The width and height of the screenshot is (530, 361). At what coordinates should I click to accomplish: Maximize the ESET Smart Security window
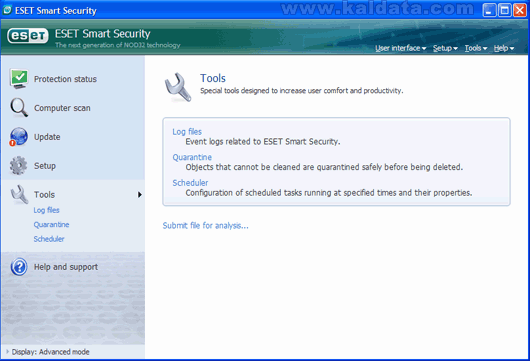pyautogui.click(x=504, y=10)
